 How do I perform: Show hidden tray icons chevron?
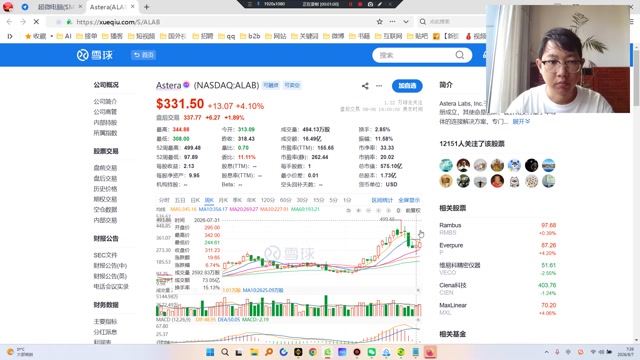coord(547,352)
